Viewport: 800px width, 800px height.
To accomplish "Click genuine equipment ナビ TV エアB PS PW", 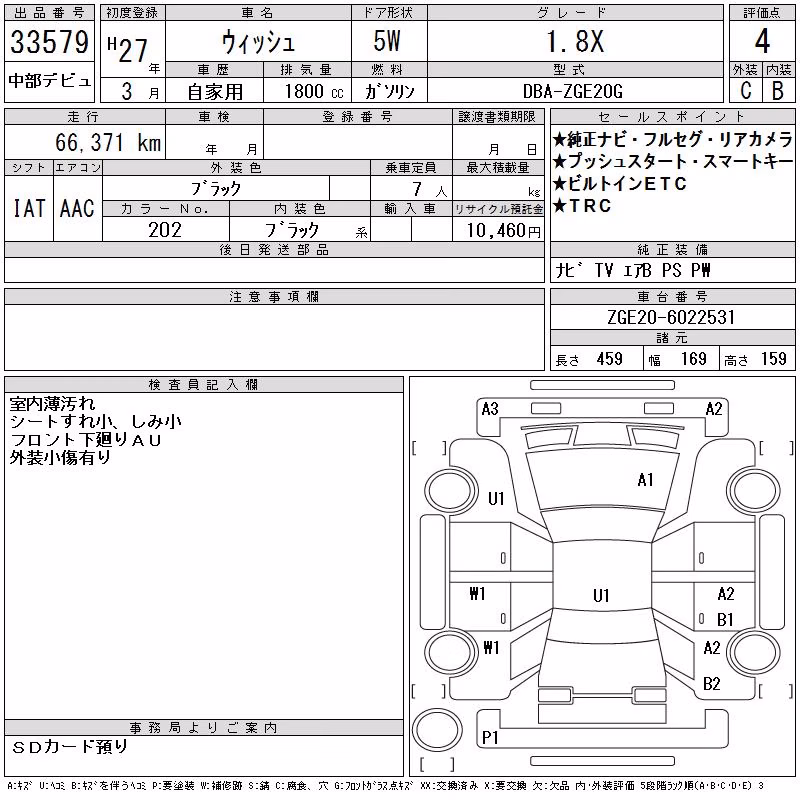I will coord(633,270).
